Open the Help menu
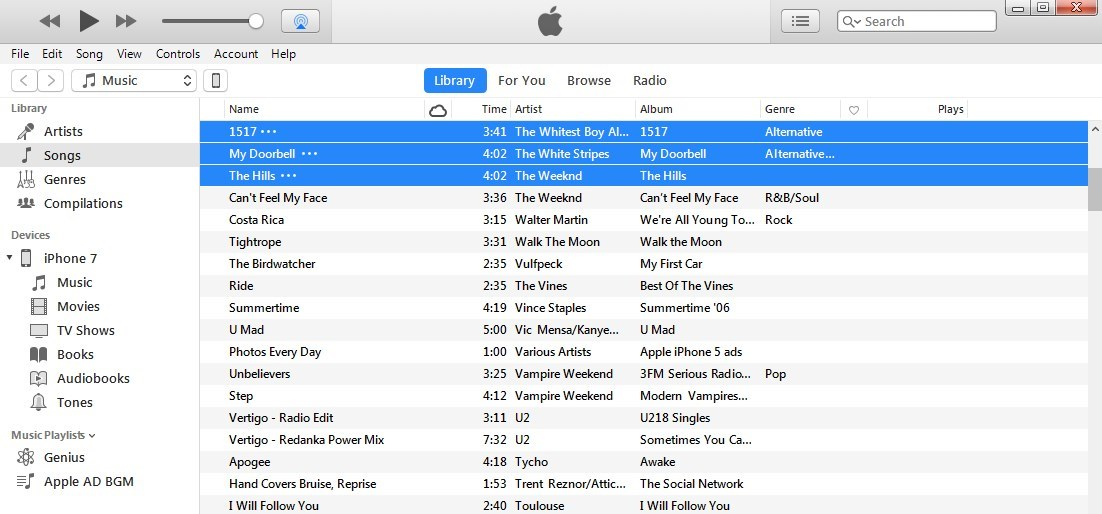This screenshot has height=514, width=1102. pyautogui.click(x=283, y=53)
